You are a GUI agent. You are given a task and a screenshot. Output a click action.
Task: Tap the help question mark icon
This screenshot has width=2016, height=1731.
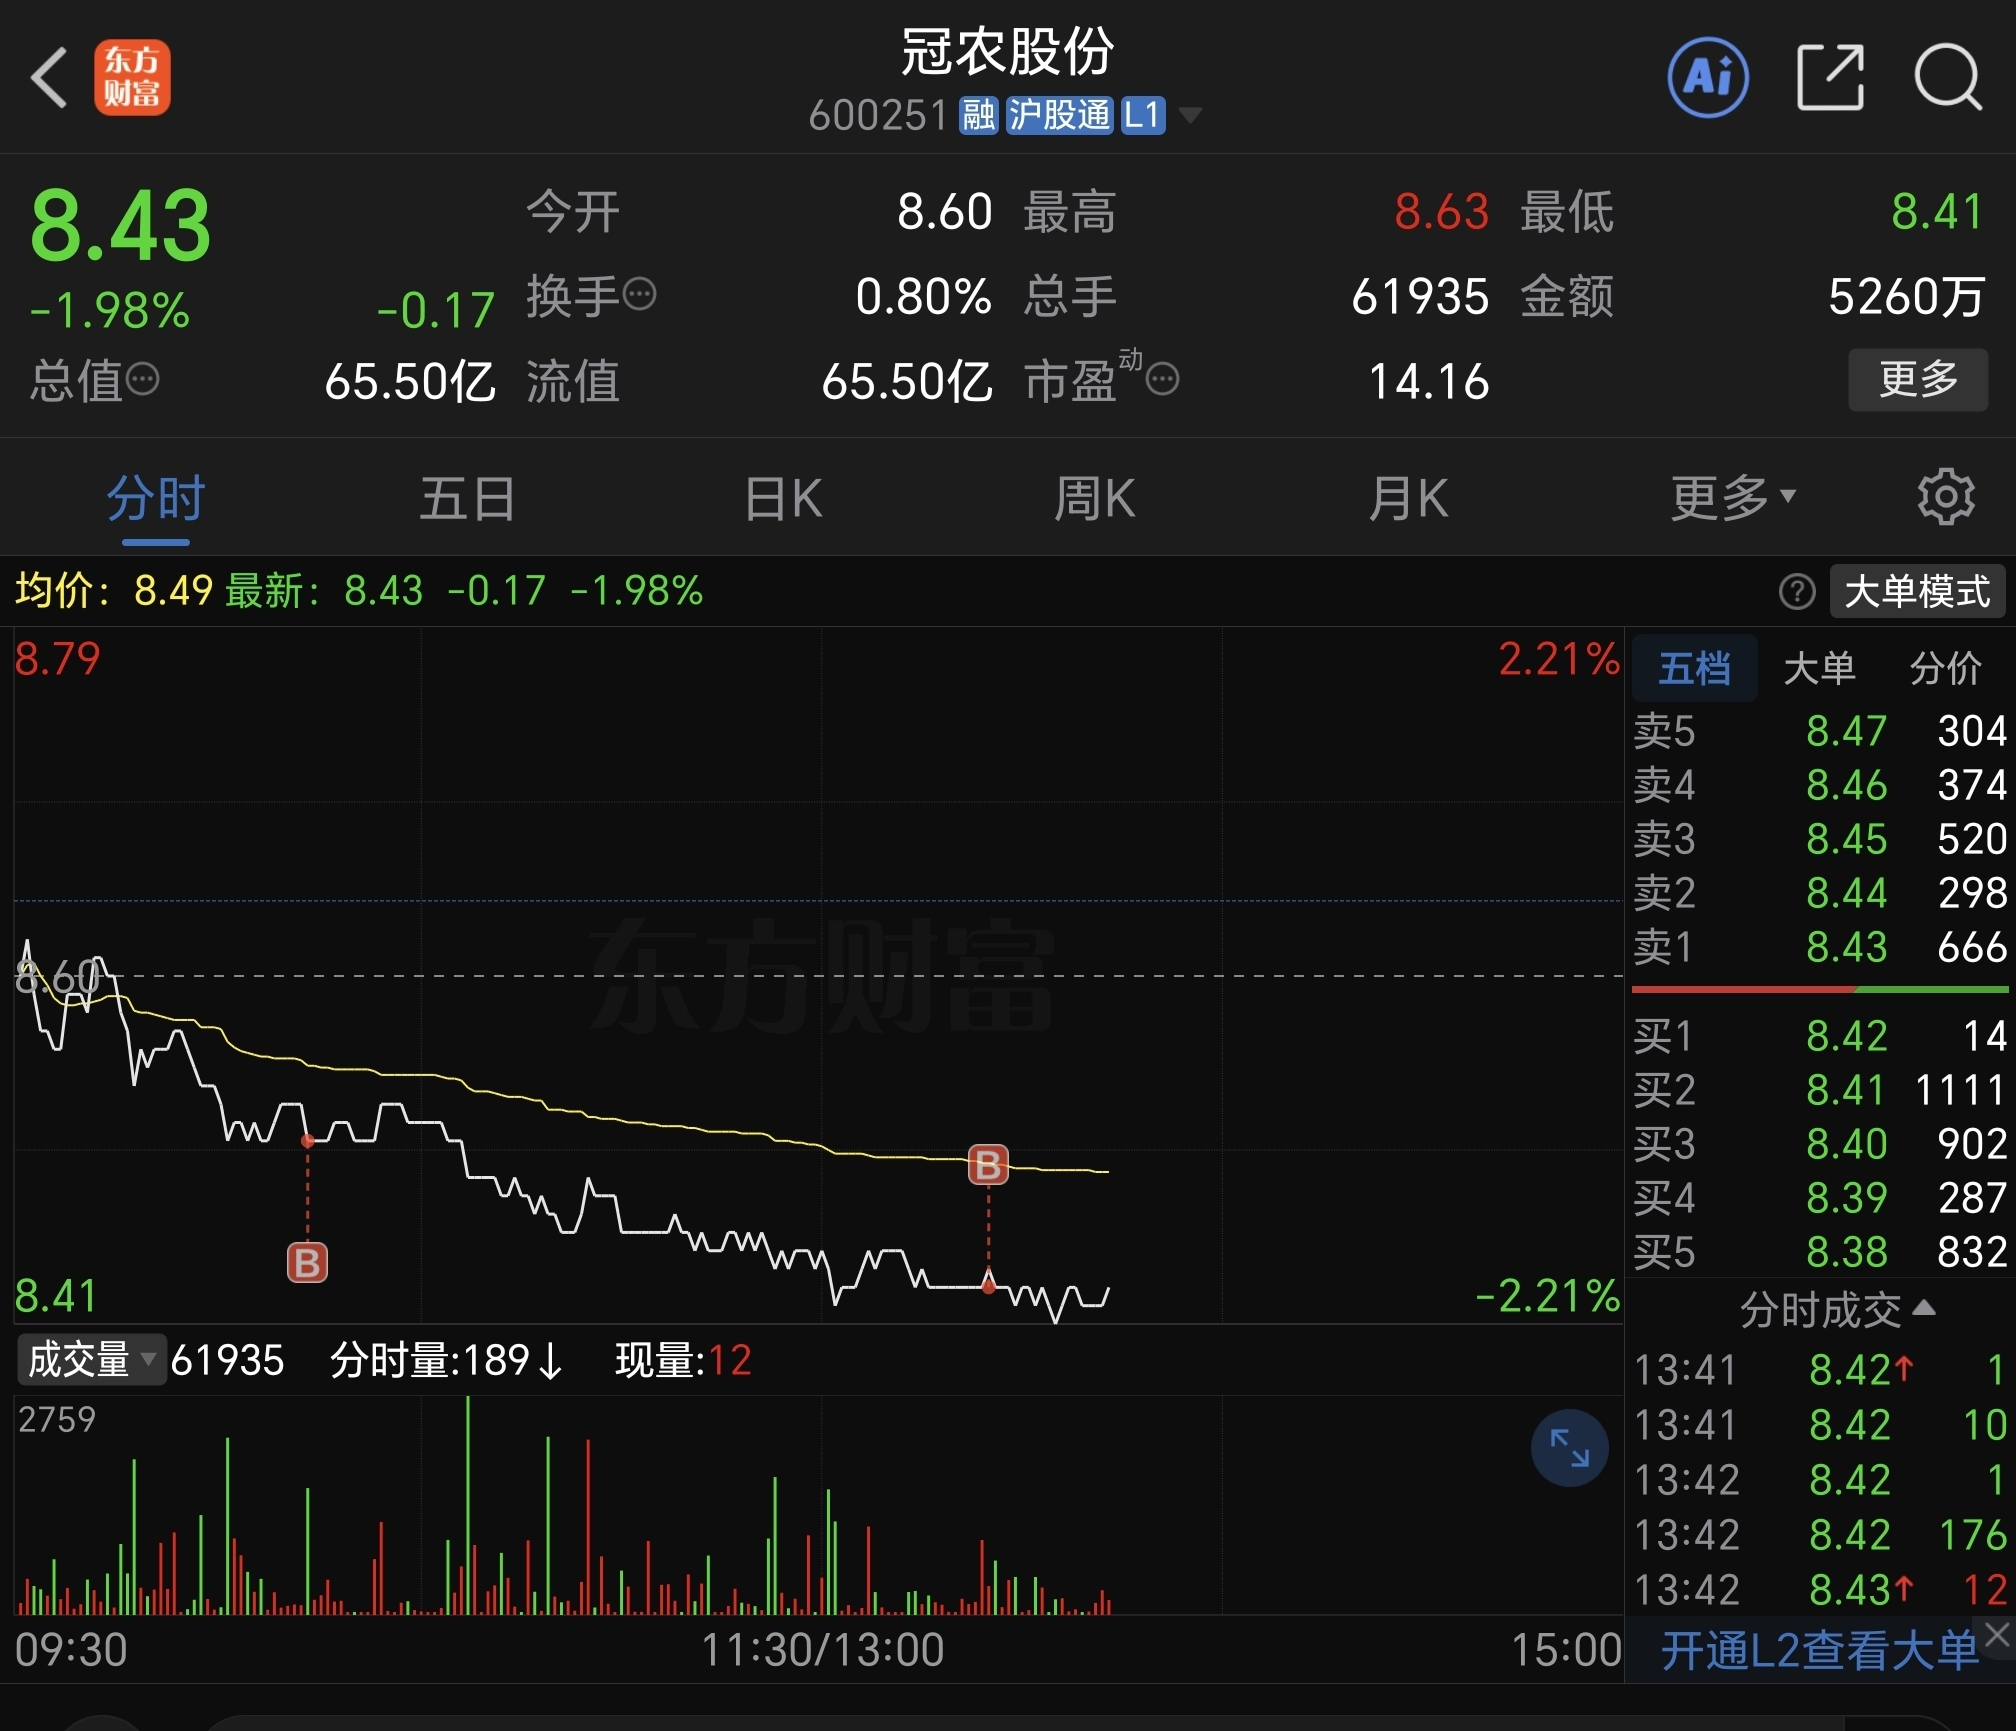1796,591
